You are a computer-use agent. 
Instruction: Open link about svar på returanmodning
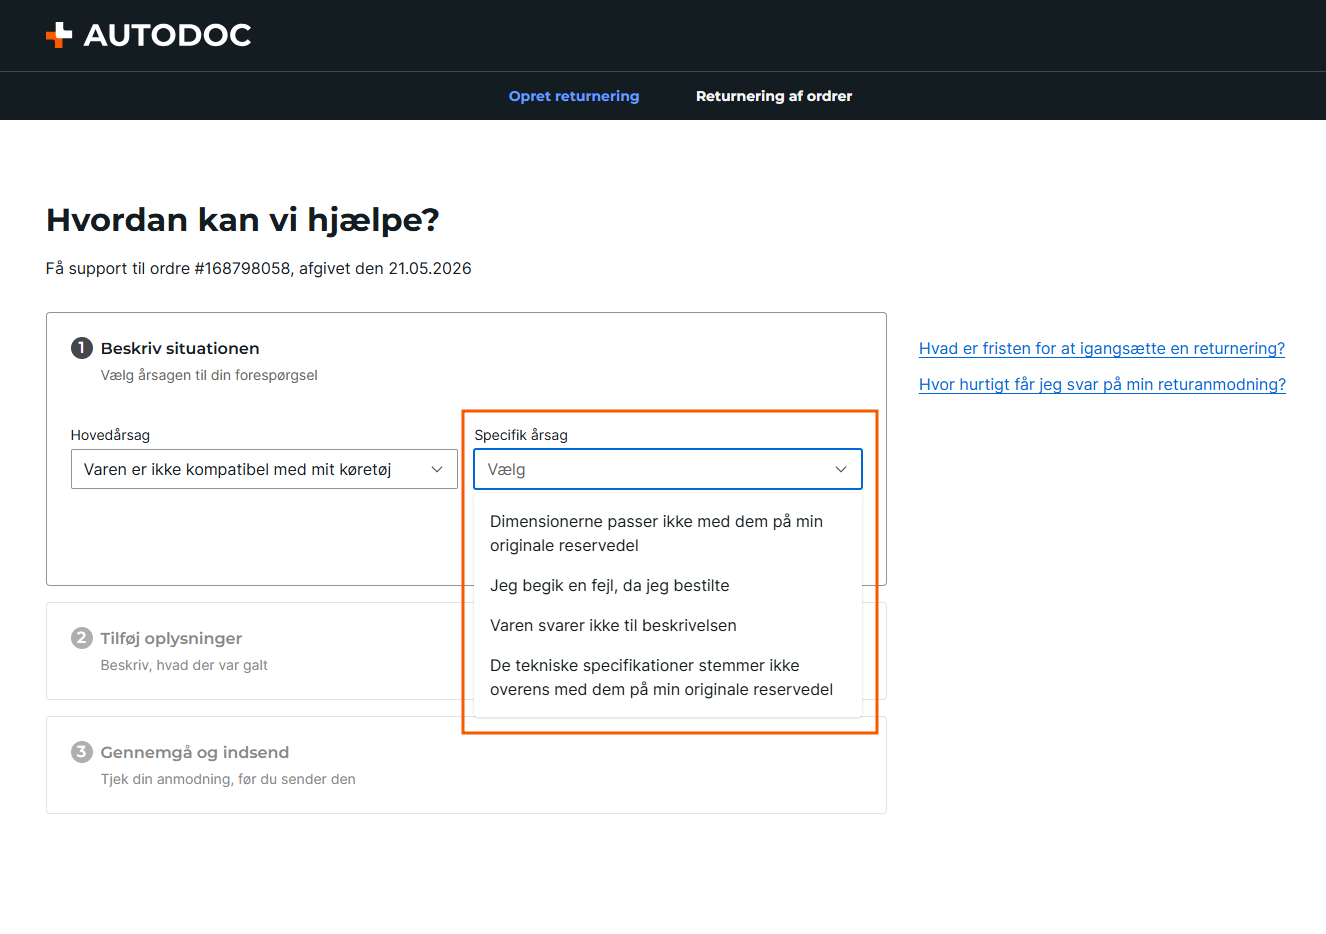(1102, 384)
